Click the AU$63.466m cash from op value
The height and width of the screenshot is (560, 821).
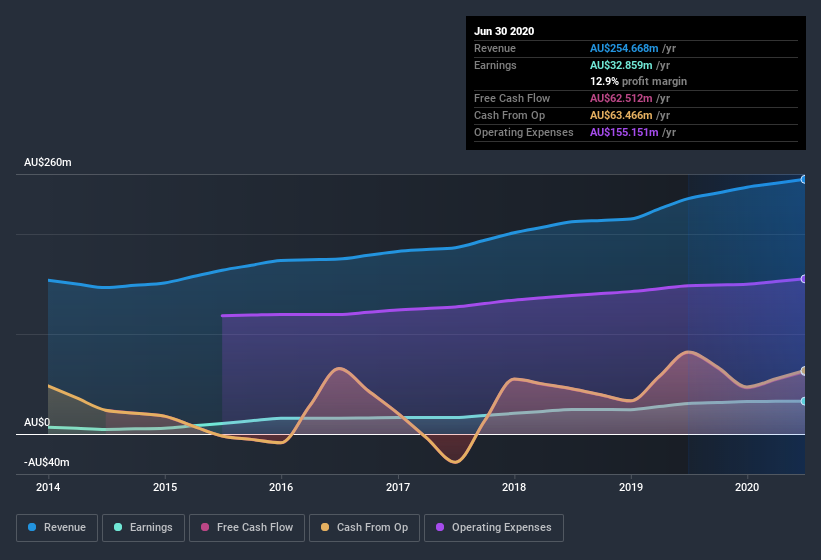coord(621,115)
